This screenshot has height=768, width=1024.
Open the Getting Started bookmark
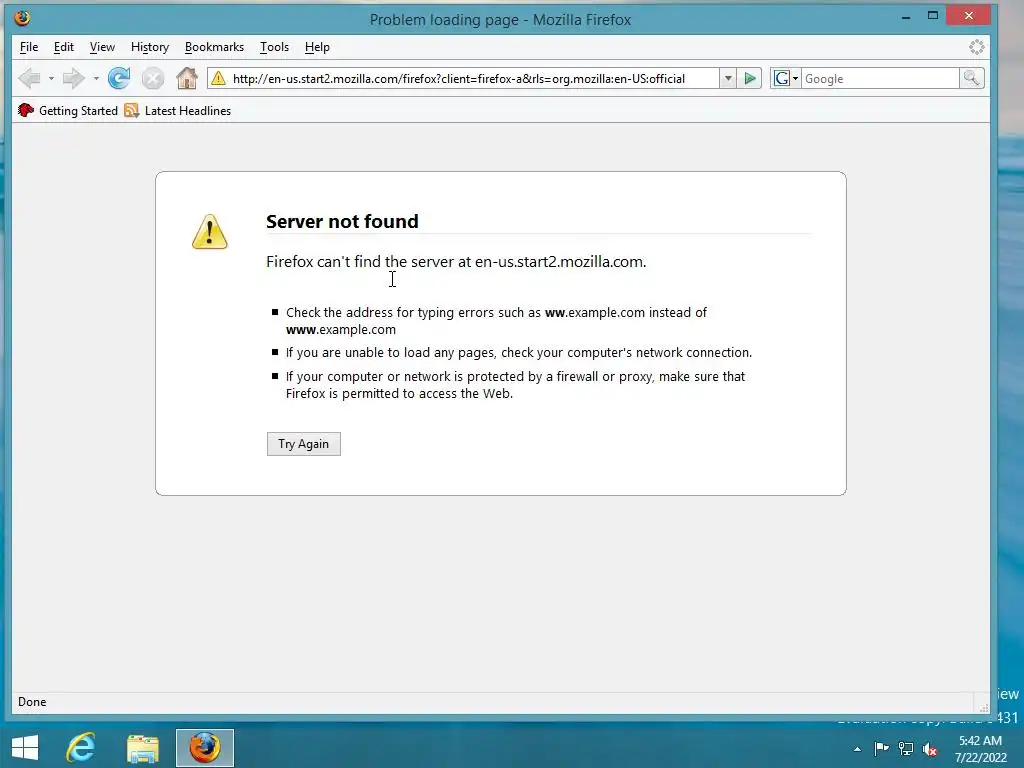click(68, 110)
